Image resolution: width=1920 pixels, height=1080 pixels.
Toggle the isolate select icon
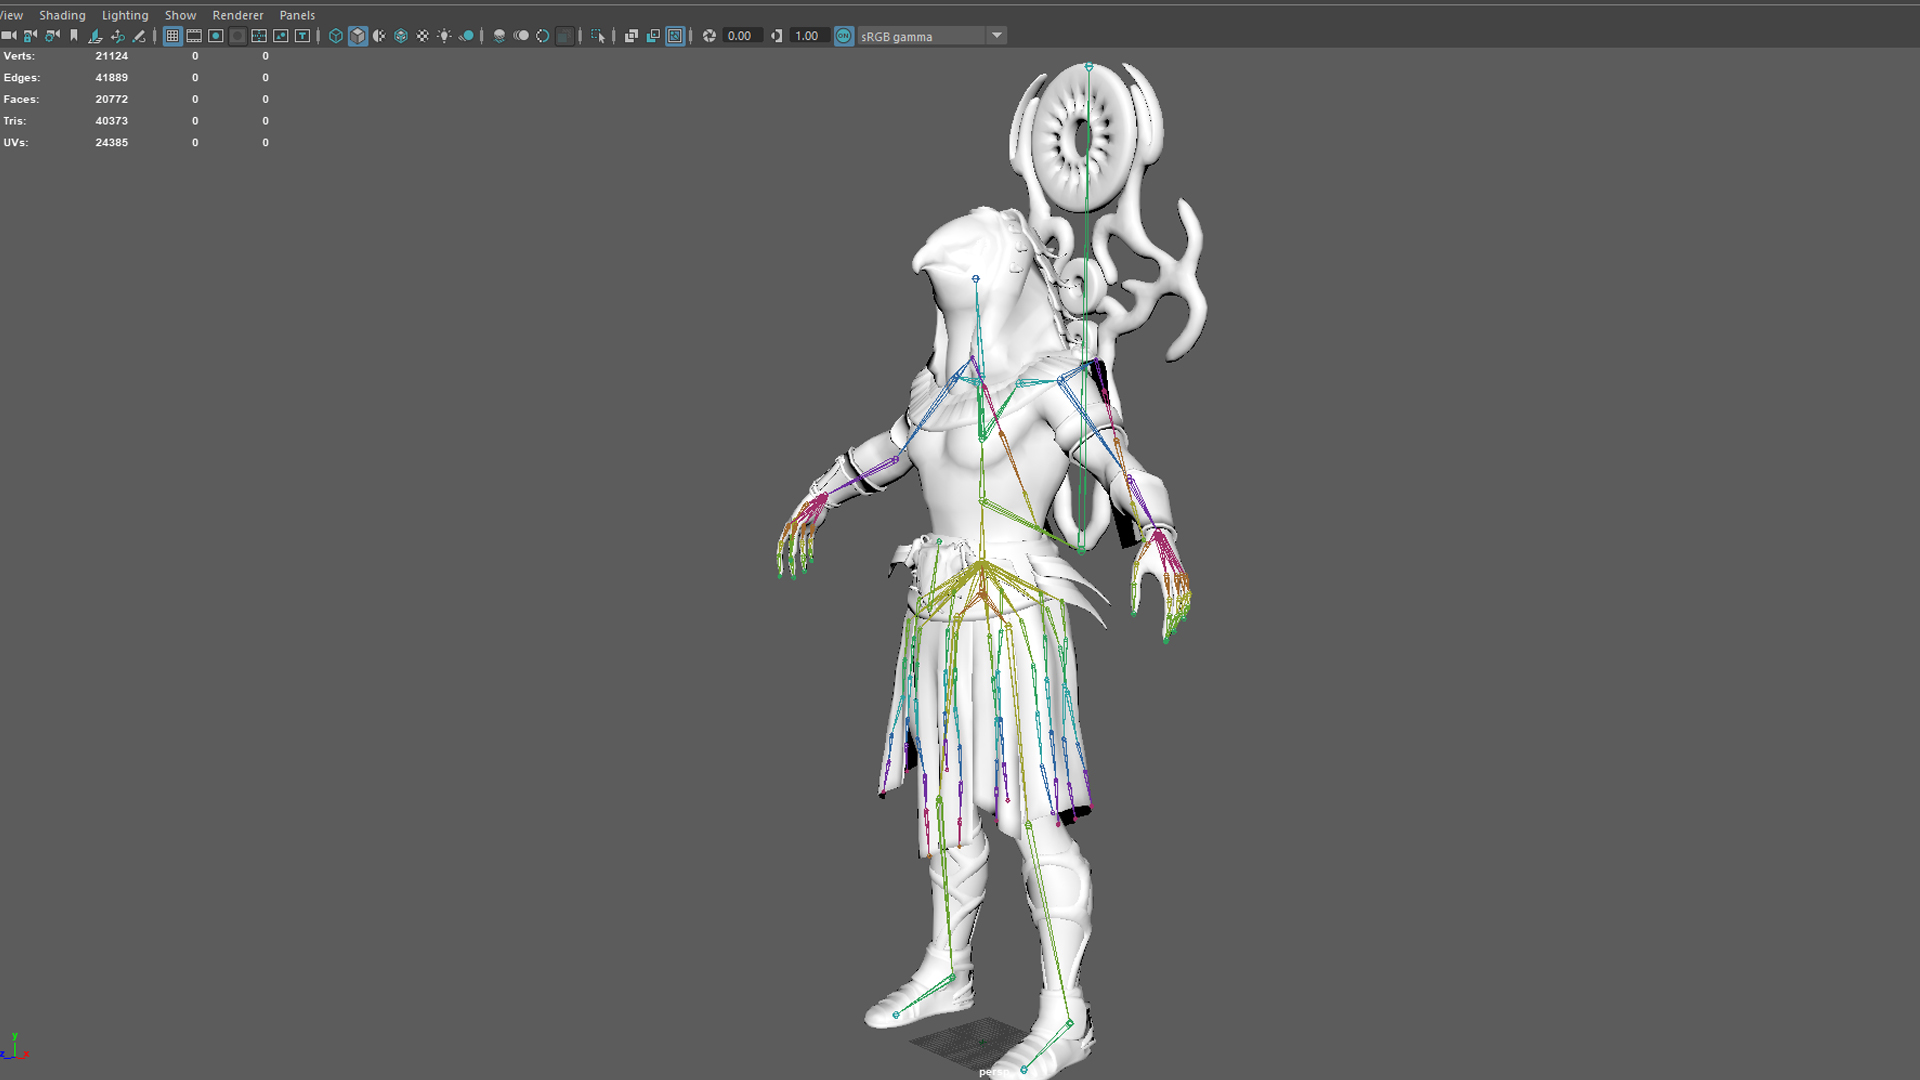[598, 36]
